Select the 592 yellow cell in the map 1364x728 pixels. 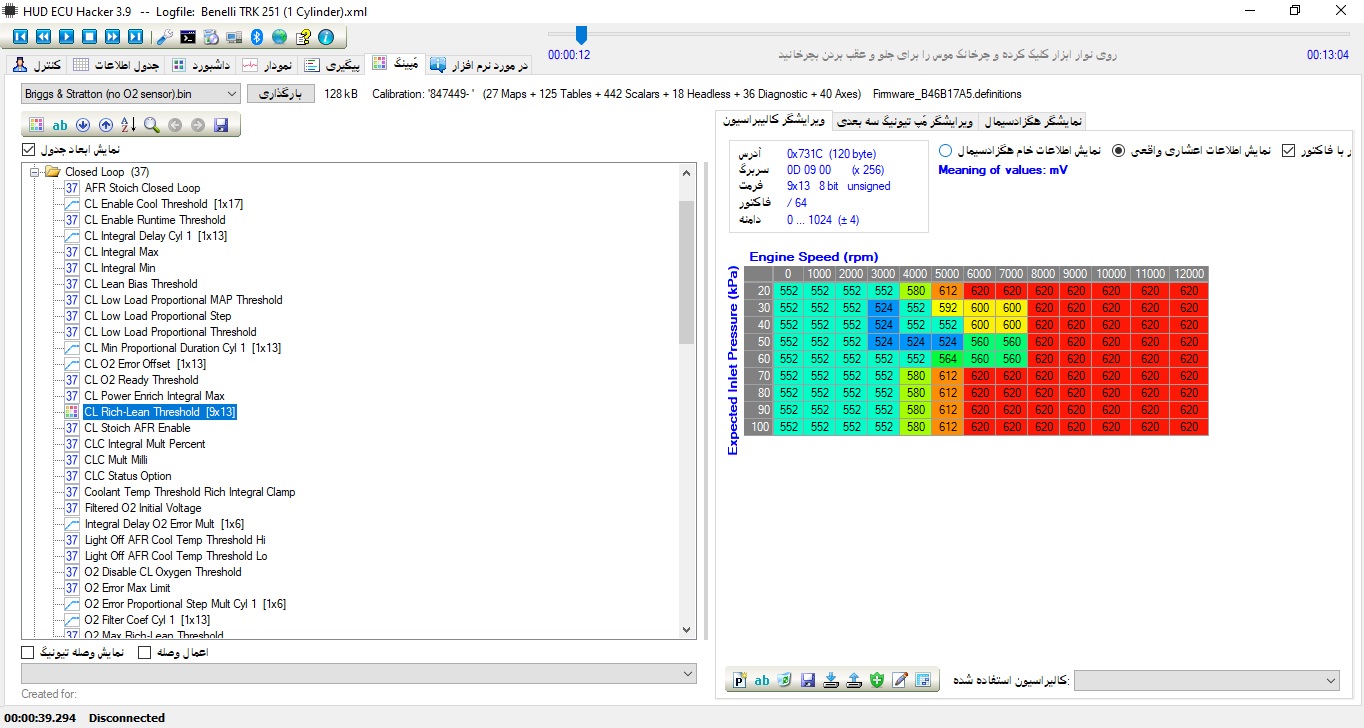pyautogui.click(x=946, y=308)
